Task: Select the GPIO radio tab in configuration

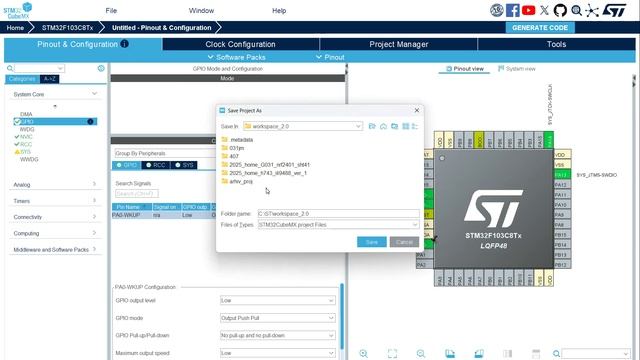Action: 126,165
